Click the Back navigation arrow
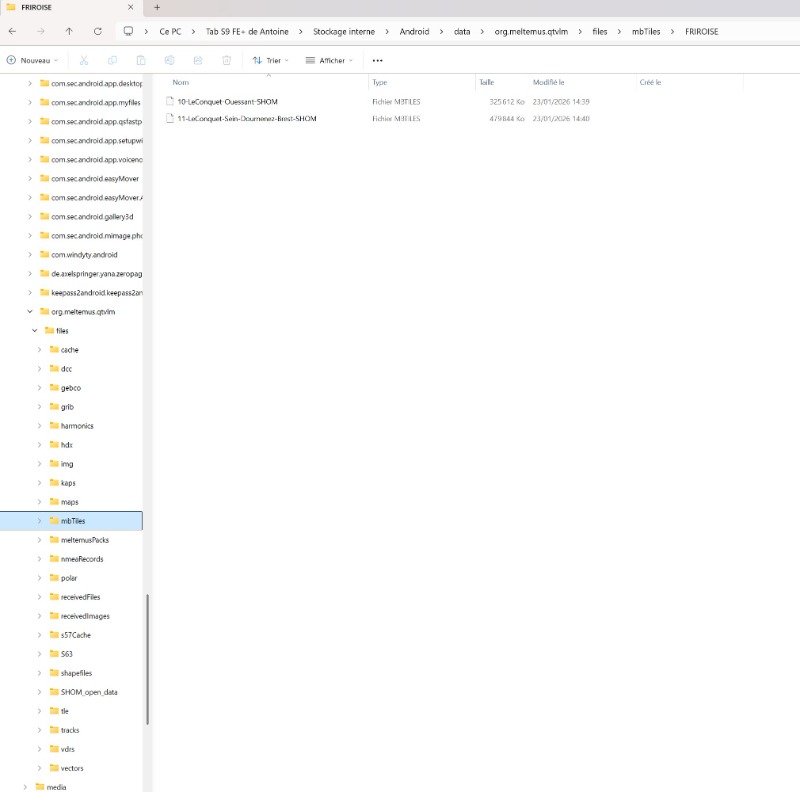The width and height of the screenshot is (800, 792). [x=12, y=31]
